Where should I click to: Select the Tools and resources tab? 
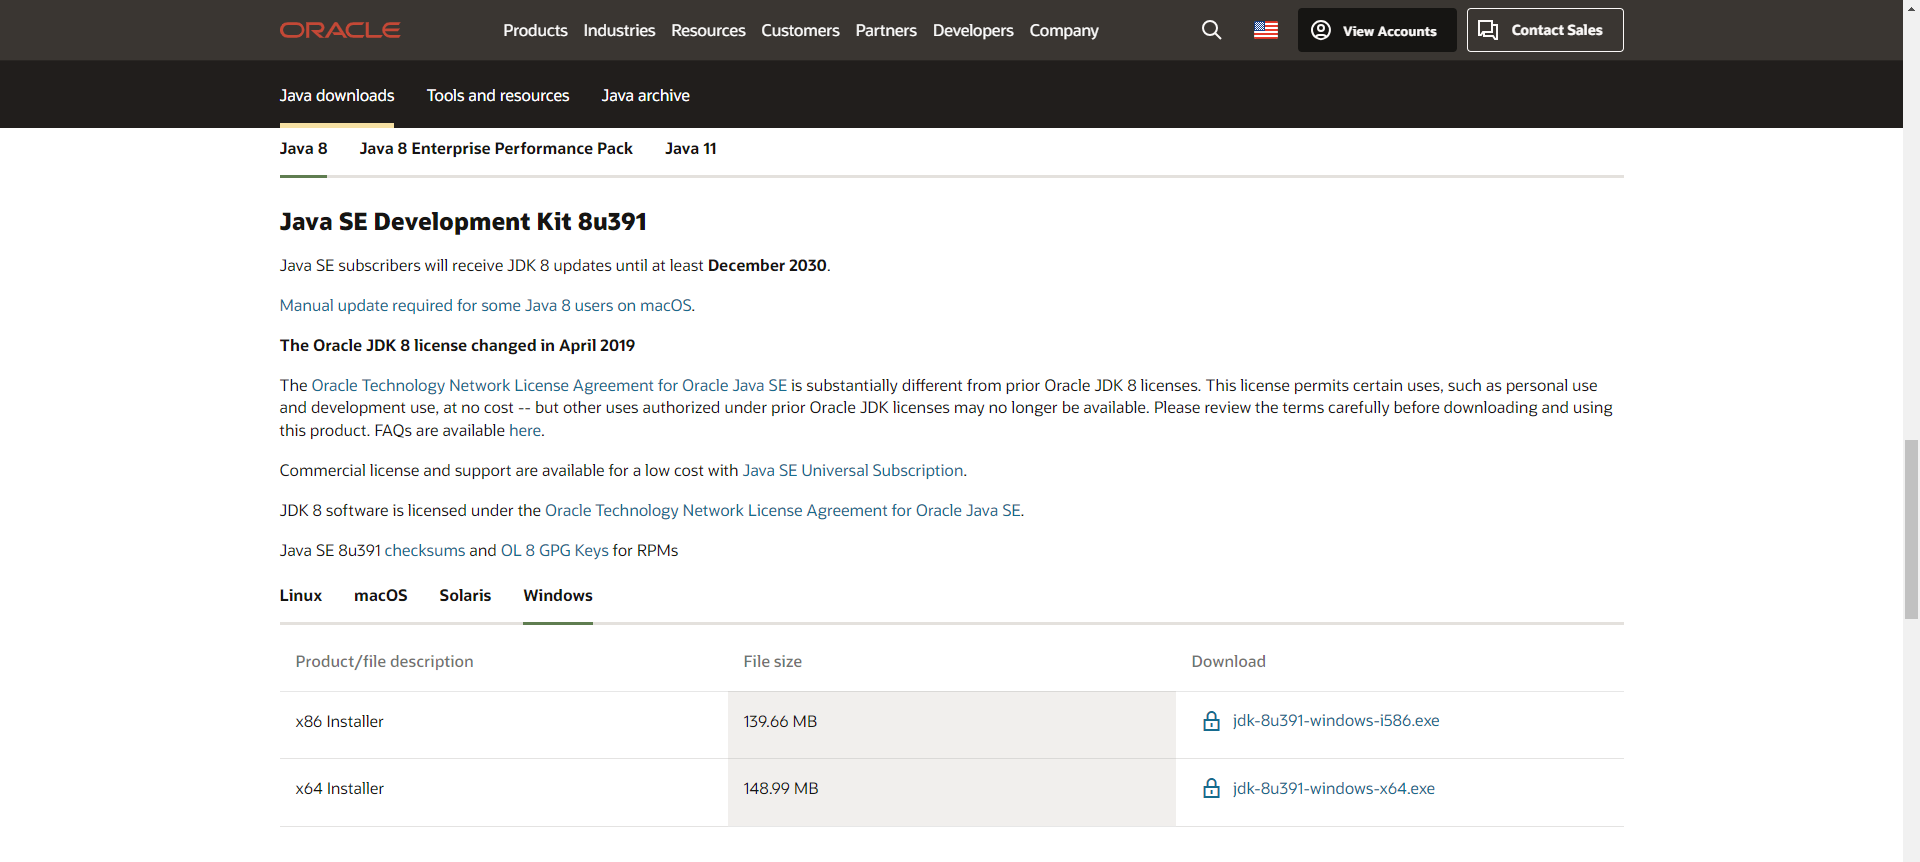[497, 96]
